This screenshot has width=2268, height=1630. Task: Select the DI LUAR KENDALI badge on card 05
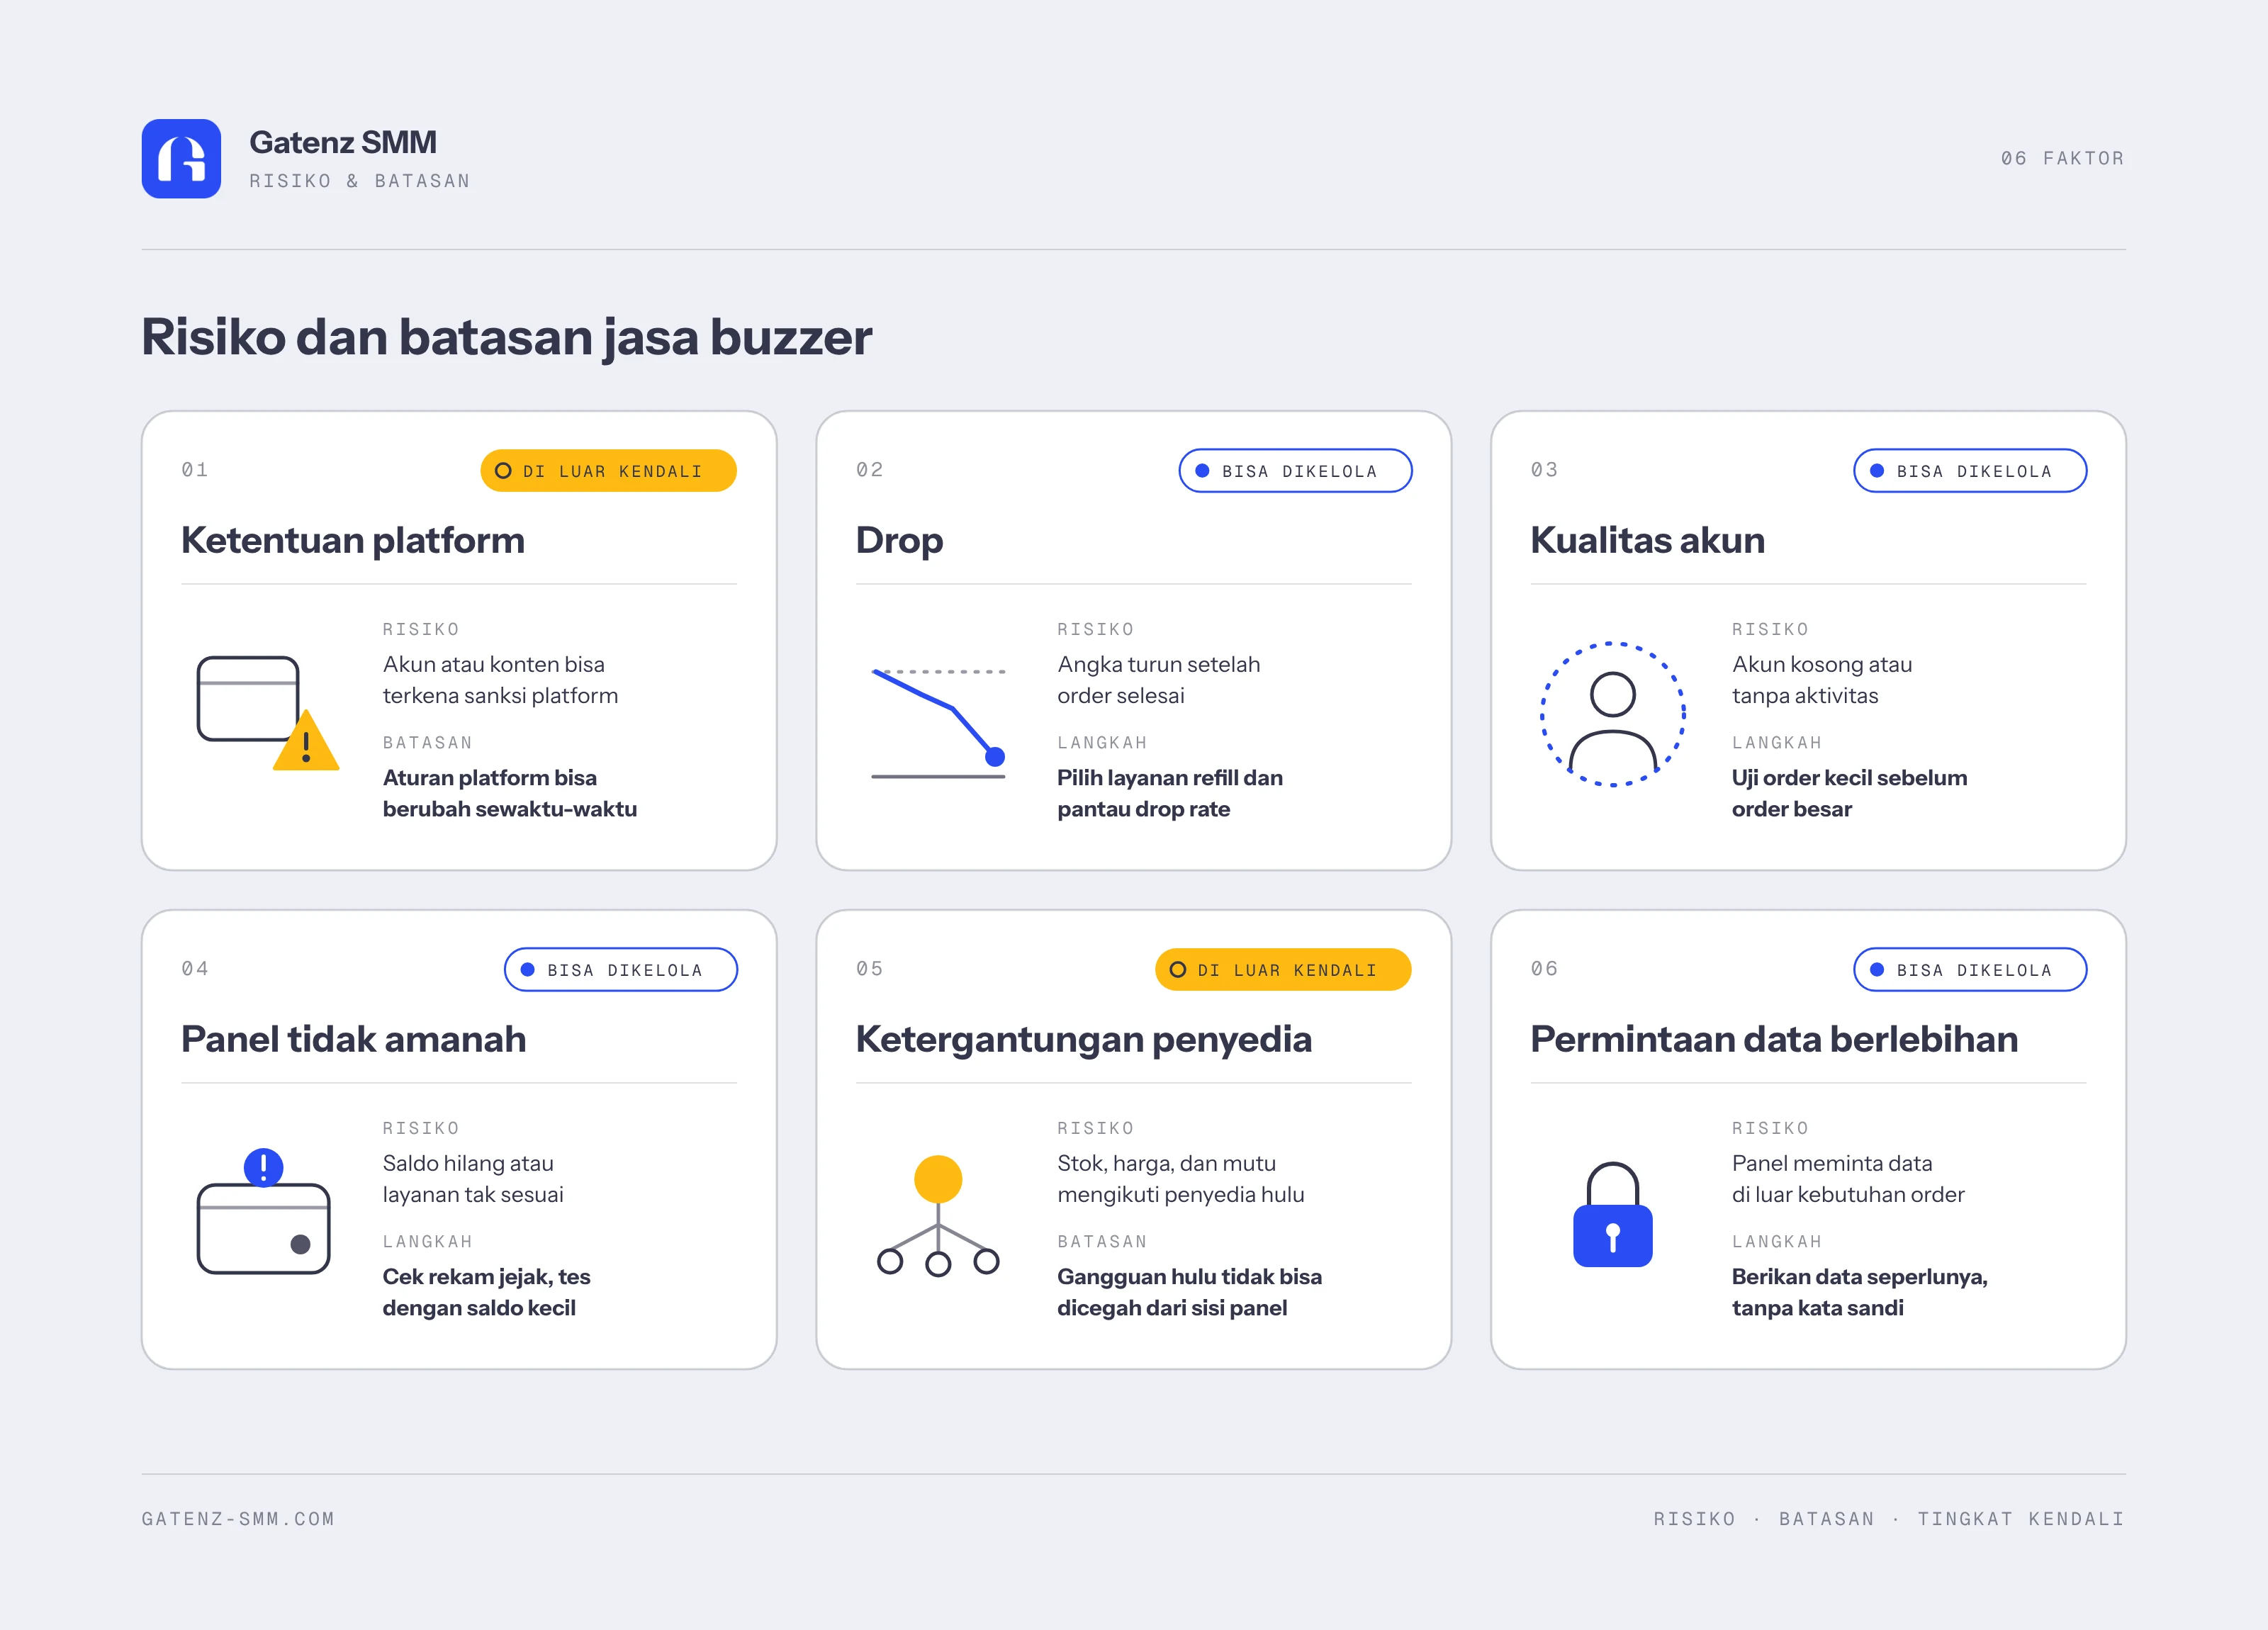(1283, 970)
